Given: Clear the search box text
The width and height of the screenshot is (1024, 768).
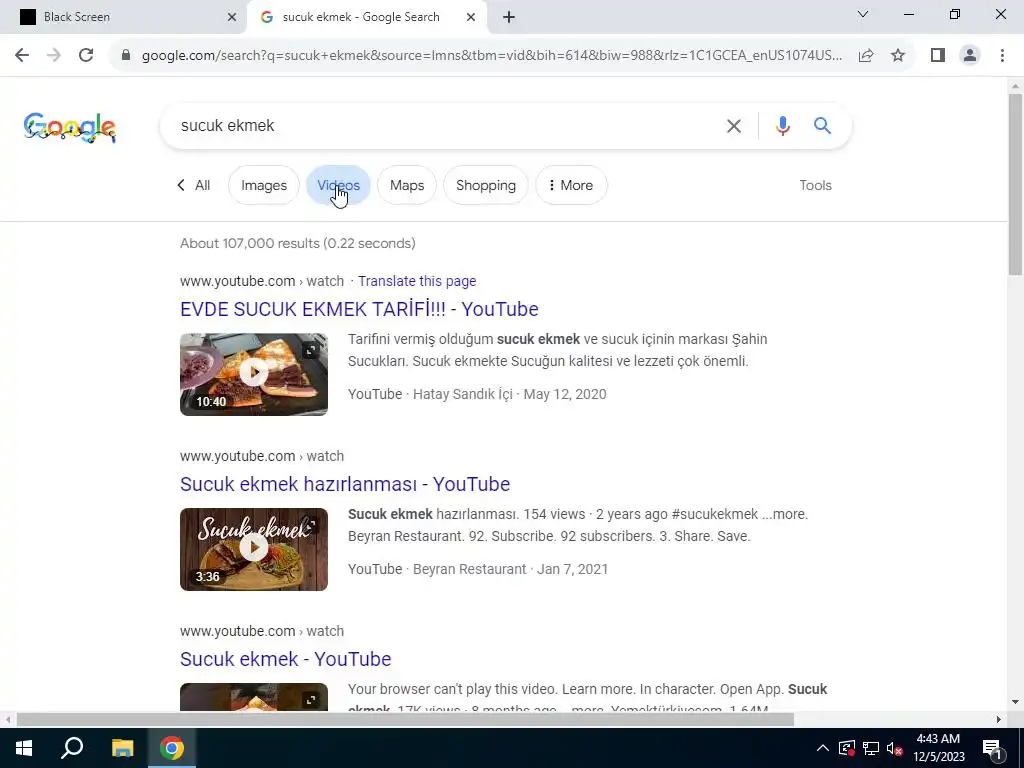Looking at the screenshot, I should (734, 126).
